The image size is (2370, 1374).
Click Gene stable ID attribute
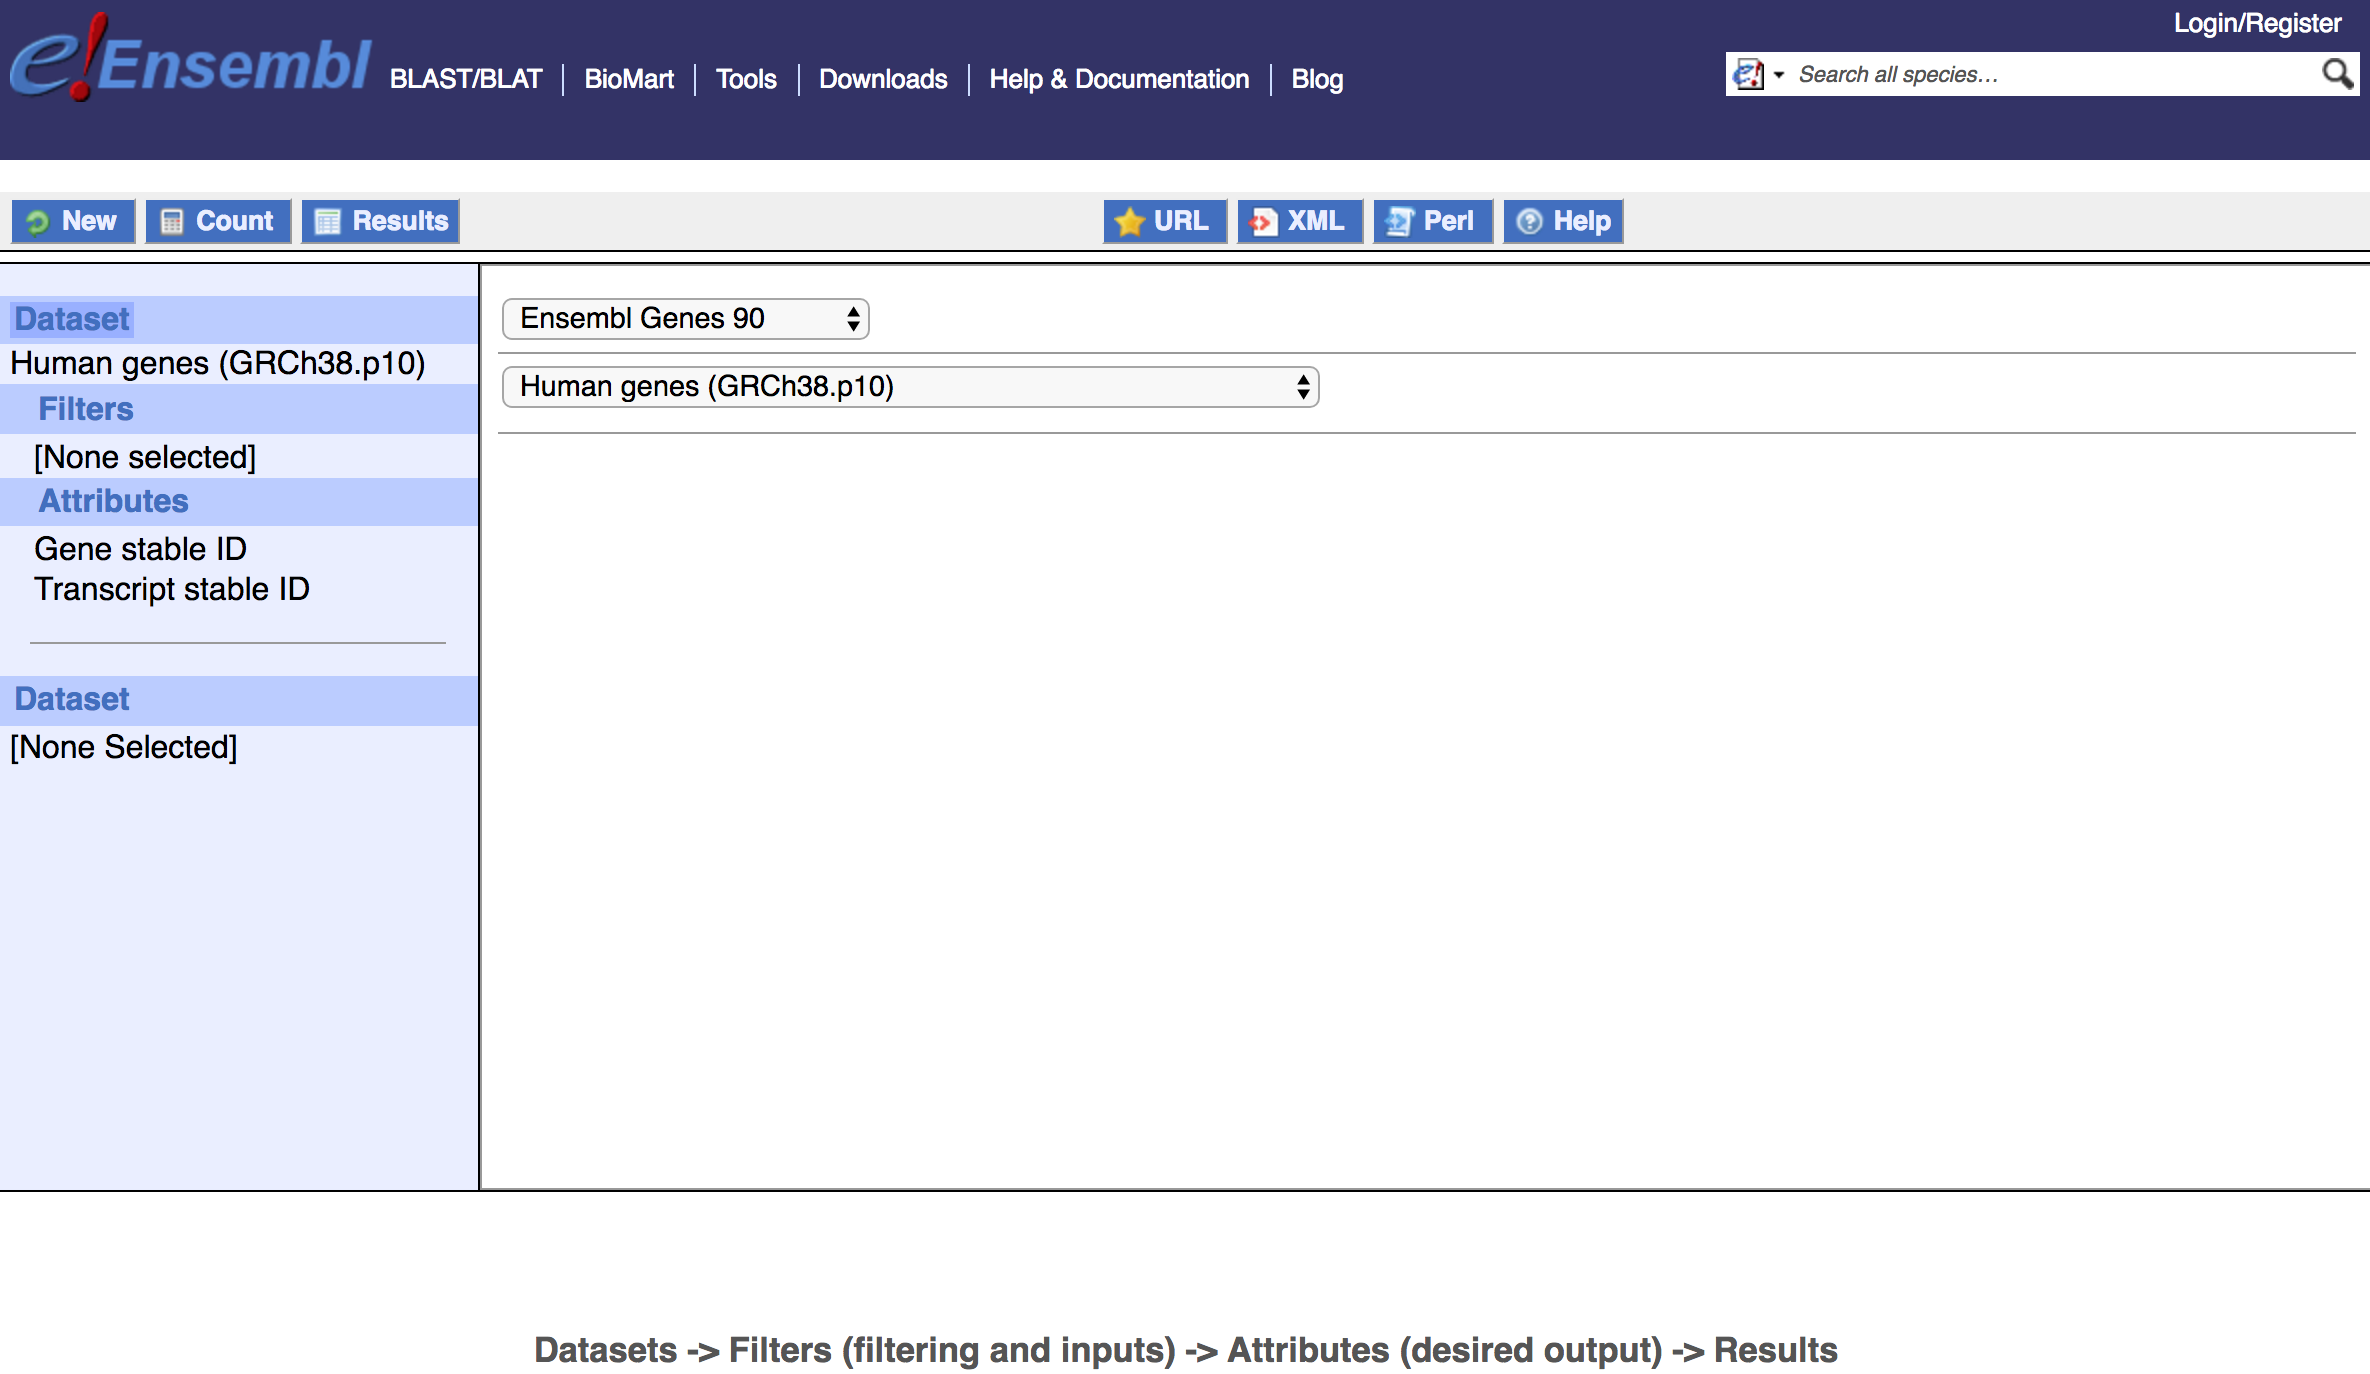coord(140,549)
